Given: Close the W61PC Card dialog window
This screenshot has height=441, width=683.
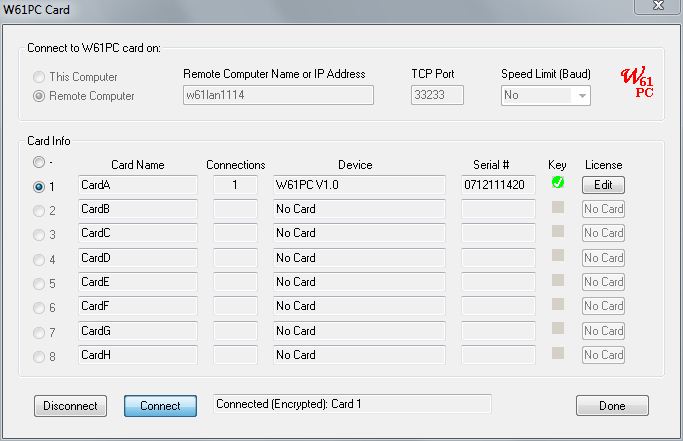Looking at the screenshot, I should [658, 6].
